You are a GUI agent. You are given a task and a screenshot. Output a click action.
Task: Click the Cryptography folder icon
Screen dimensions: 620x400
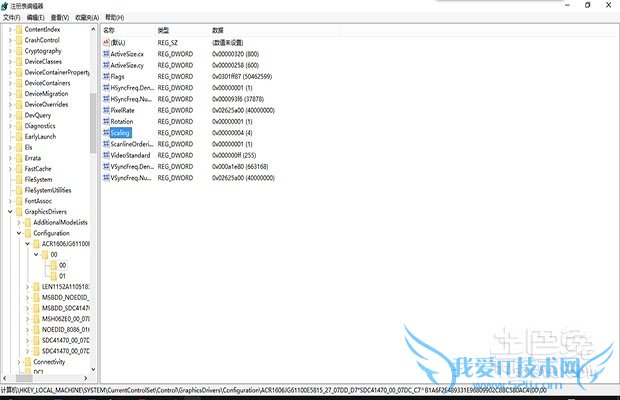pos(19,51)
